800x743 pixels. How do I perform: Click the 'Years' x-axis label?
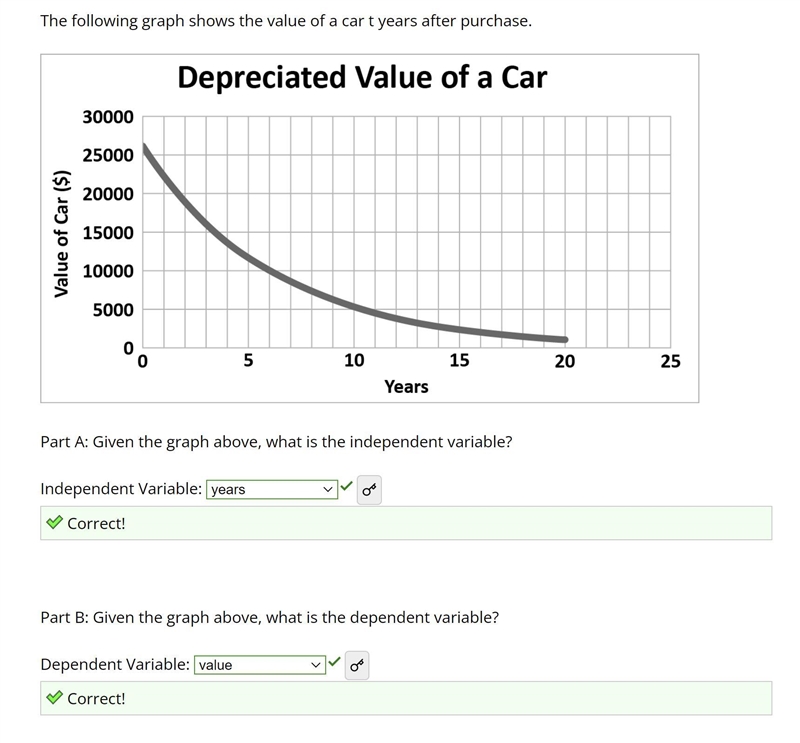click(406, 387)
